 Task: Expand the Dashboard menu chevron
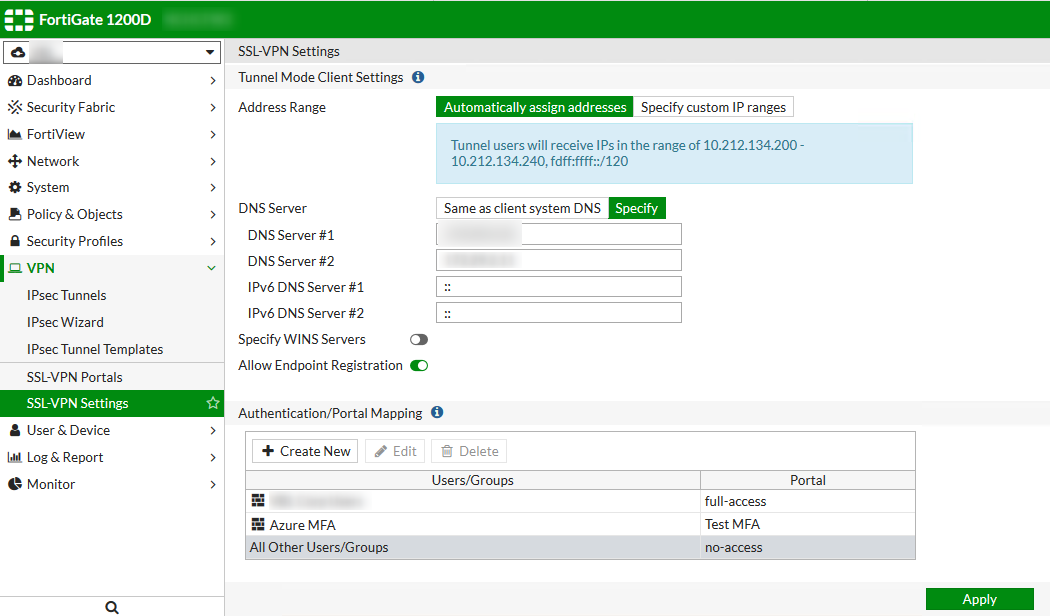[213, 80]
